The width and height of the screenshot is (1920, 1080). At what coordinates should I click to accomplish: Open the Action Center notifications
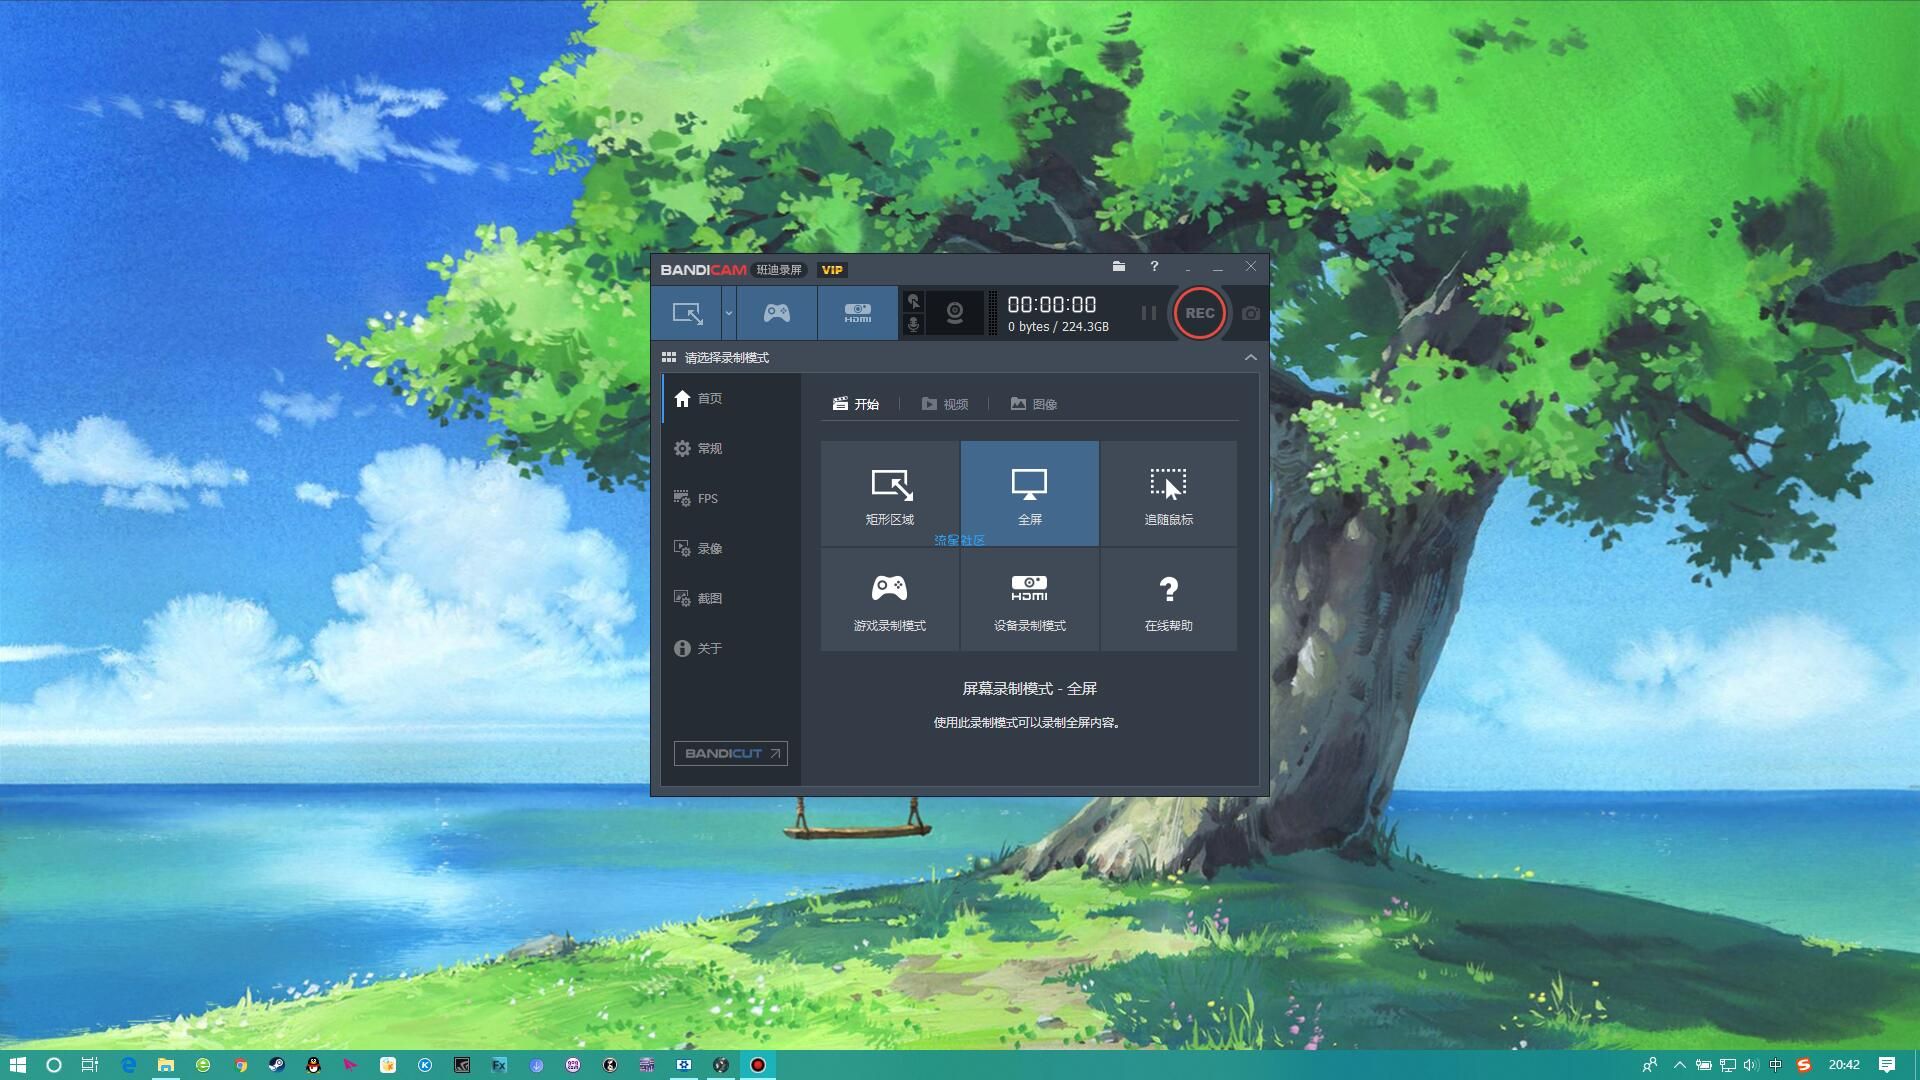pos(1887,1065)
